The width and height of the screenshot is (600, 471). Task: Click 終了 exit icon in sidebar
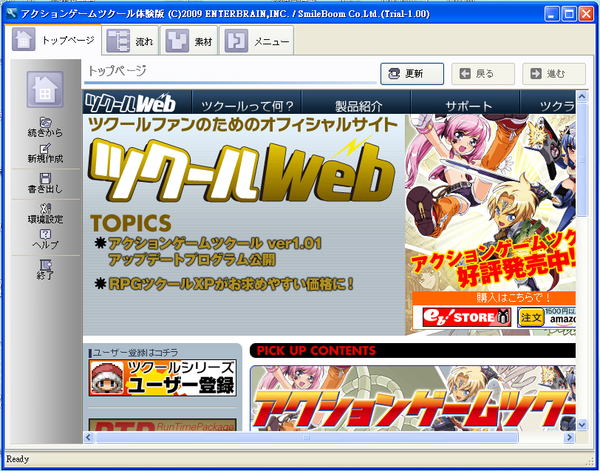tap(45, 270)
